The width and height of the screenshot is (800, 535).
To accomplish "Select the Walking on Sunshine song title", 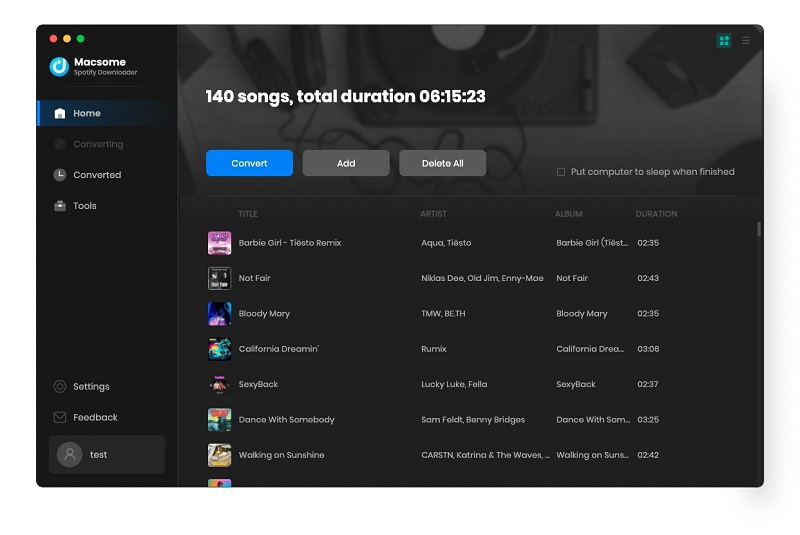I will (281, 455).
